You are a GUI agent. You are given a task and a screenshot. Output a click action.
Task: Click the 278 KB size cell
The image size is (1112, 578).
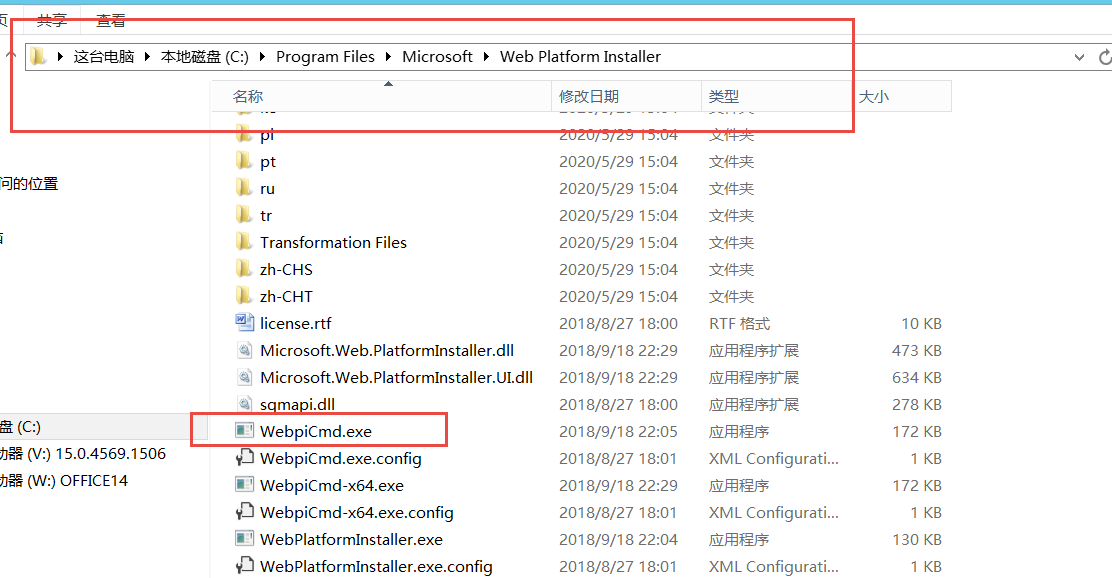pyautogui.click(x=917, y=404)
